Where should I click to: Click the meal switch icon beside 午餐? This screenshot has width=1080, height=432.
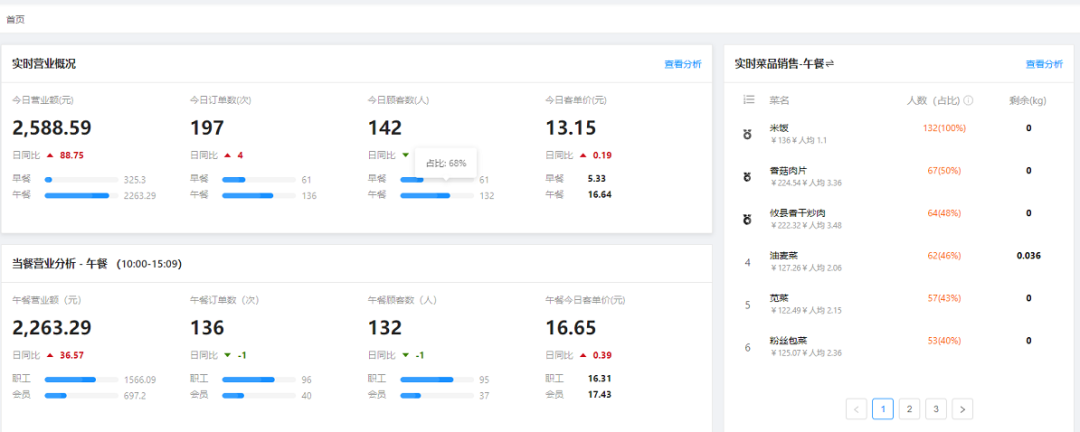tap(830, 64)
